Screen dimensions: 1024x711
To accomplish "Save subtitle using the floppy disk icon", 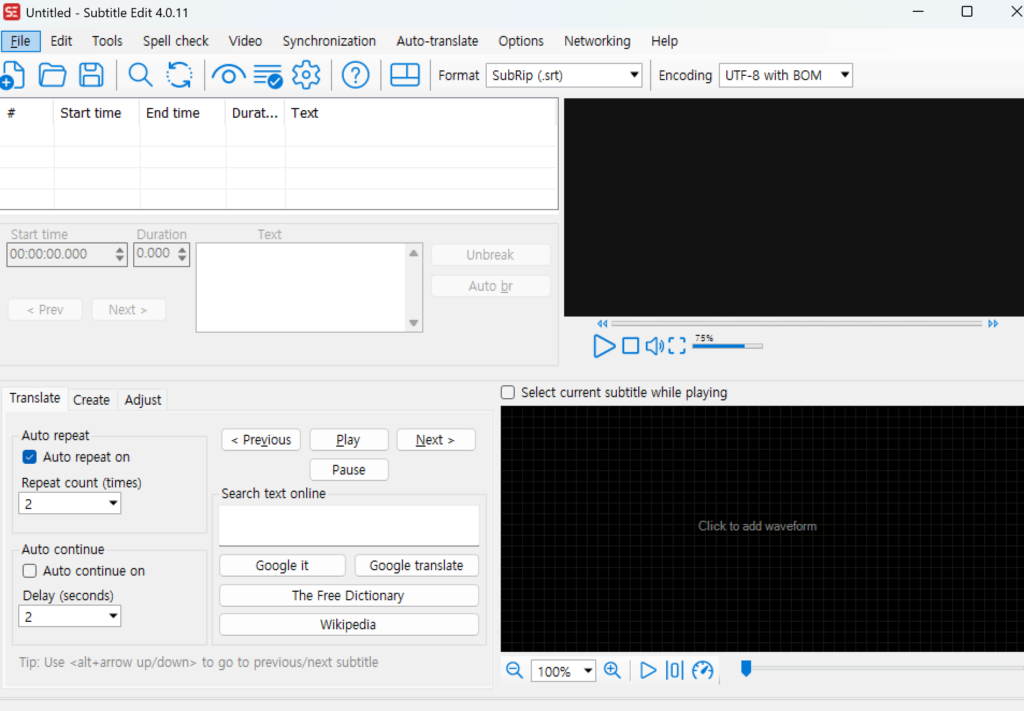I will click(x=91, y=75).
